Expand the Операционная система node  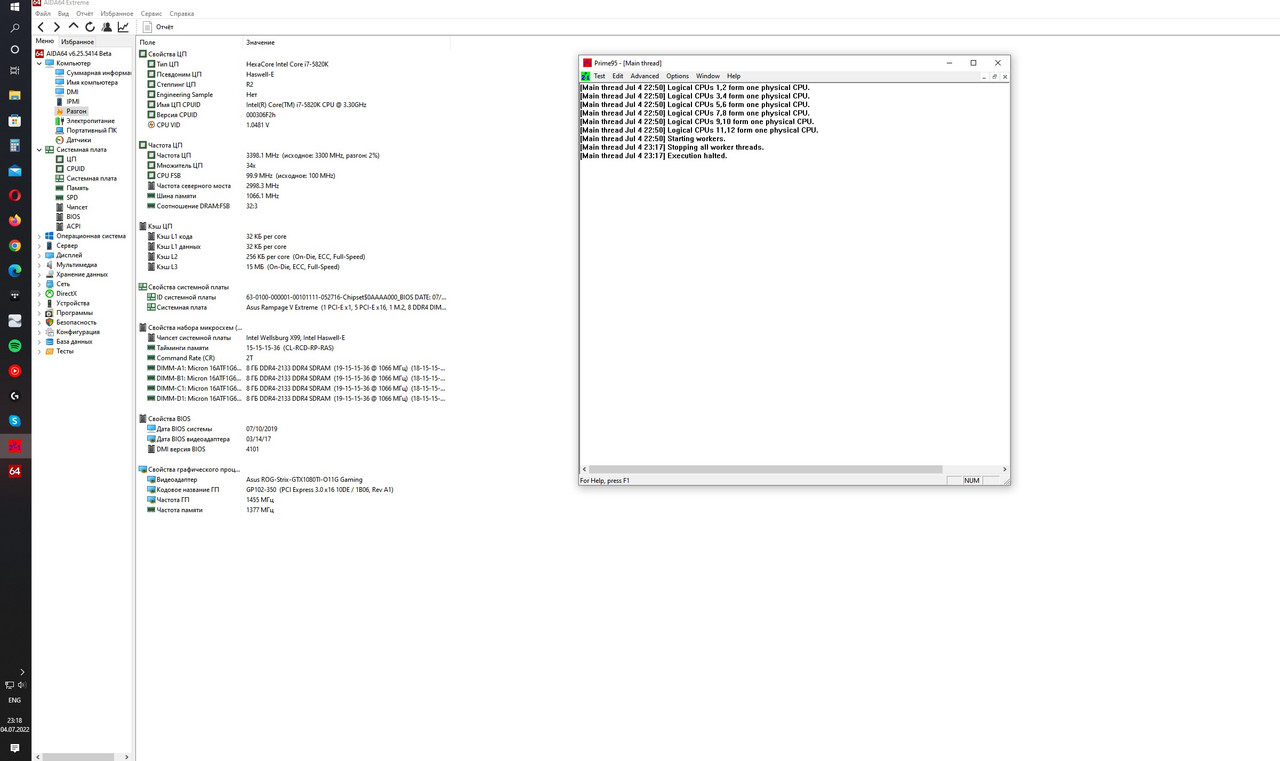(x=39, y=236)
